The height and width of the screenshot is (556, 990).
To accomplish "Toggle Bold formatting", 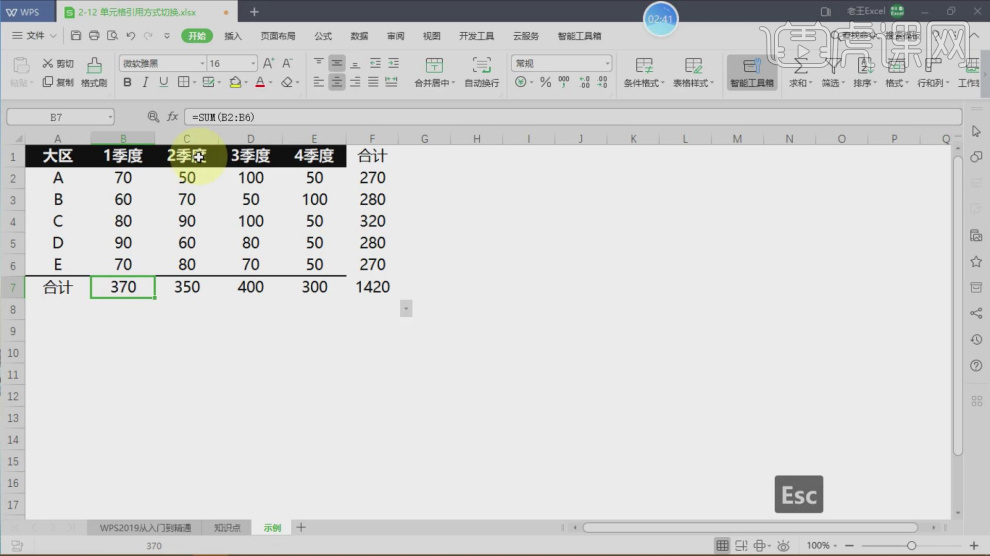I will click(127, 83).
